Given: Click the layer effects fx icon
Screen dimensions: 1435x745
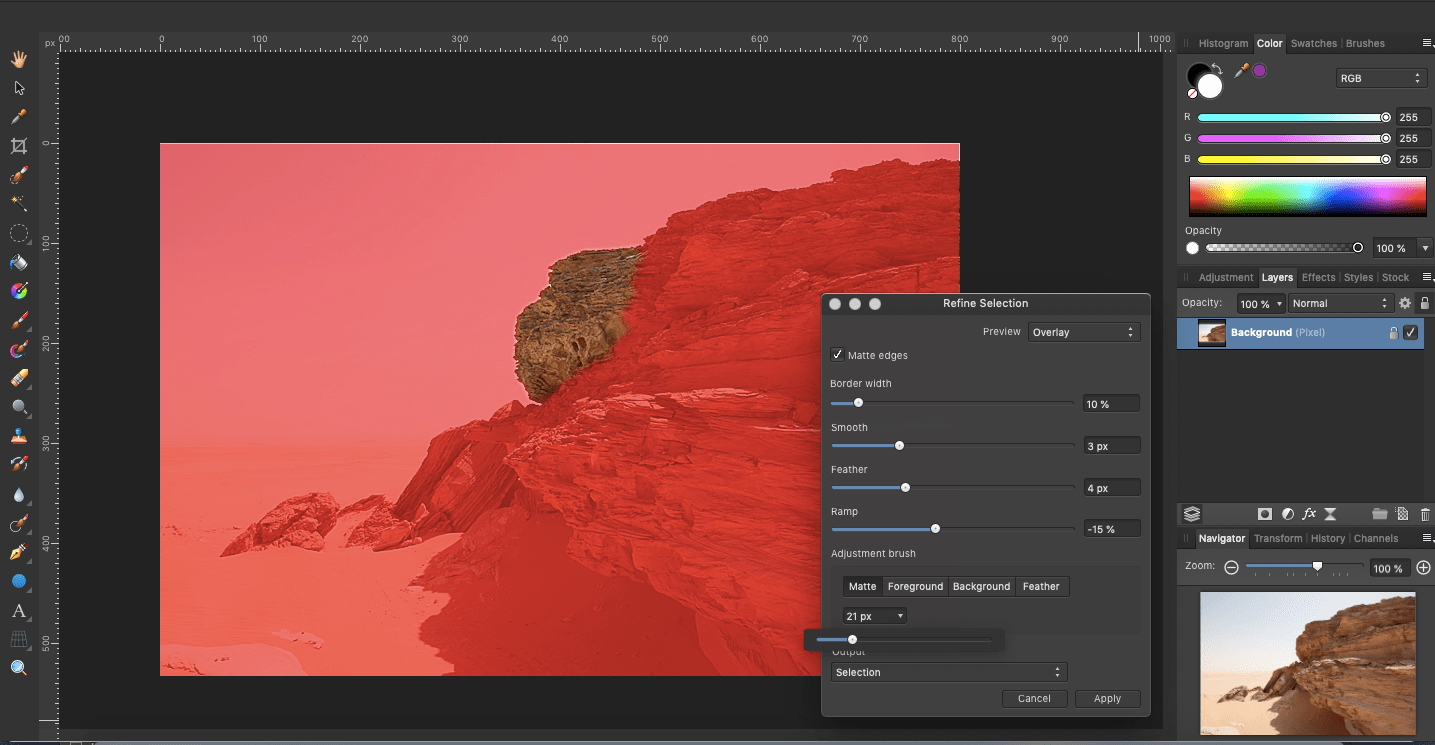Looking at the screenshot, I should coord(1308,514).
